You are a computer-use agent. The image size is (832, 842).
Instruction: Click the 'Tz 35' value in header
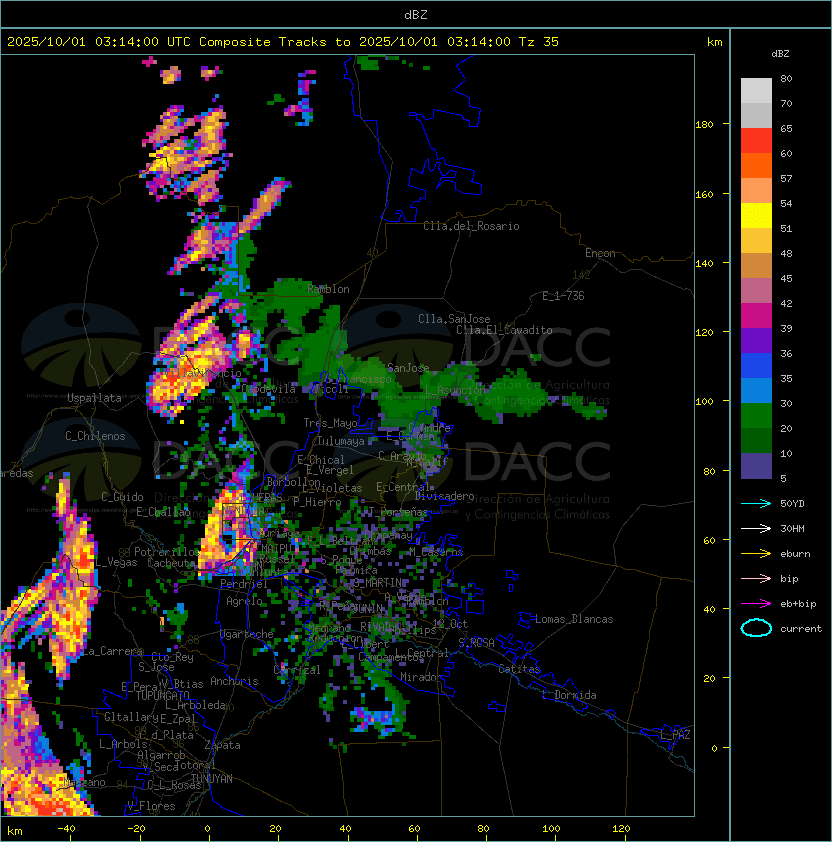(x=539, y=42)
